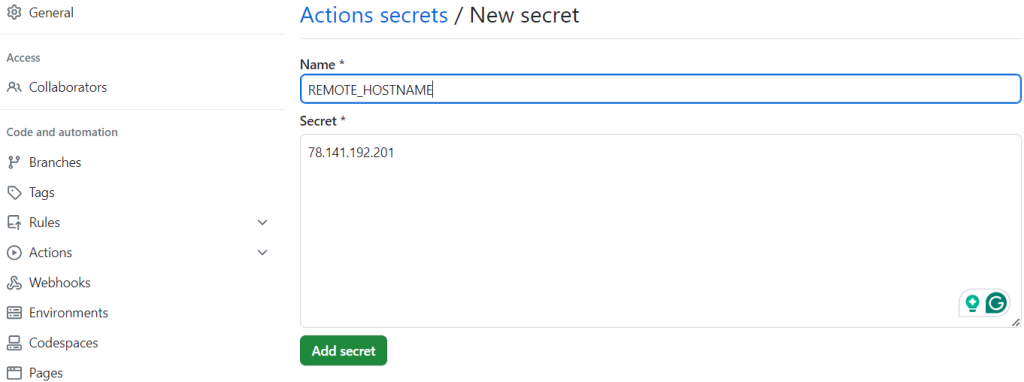Click the Codespaces icon in sidebar

coord(14,343)
